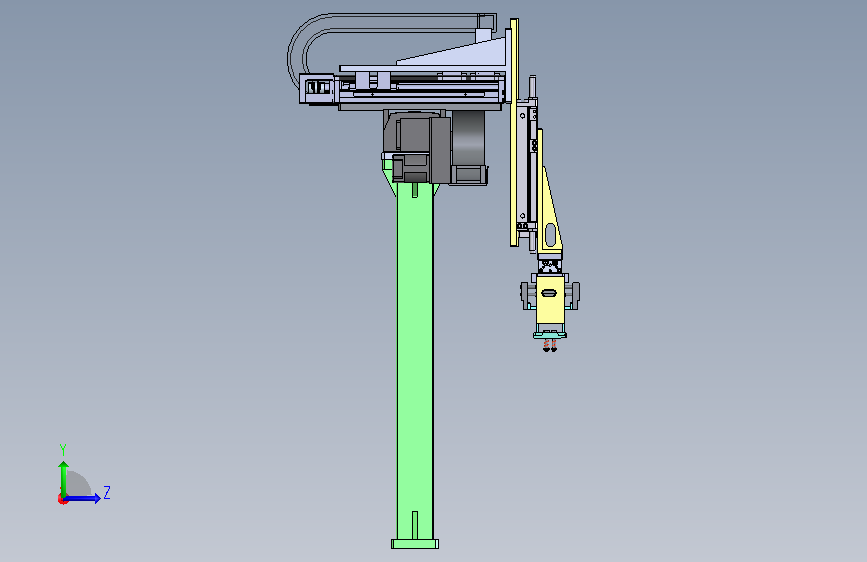Image resolution: width=867 pixels, height=562 pixels.
Task: Click the letter Y label of the triad
Action: click(x=63, y=450)
